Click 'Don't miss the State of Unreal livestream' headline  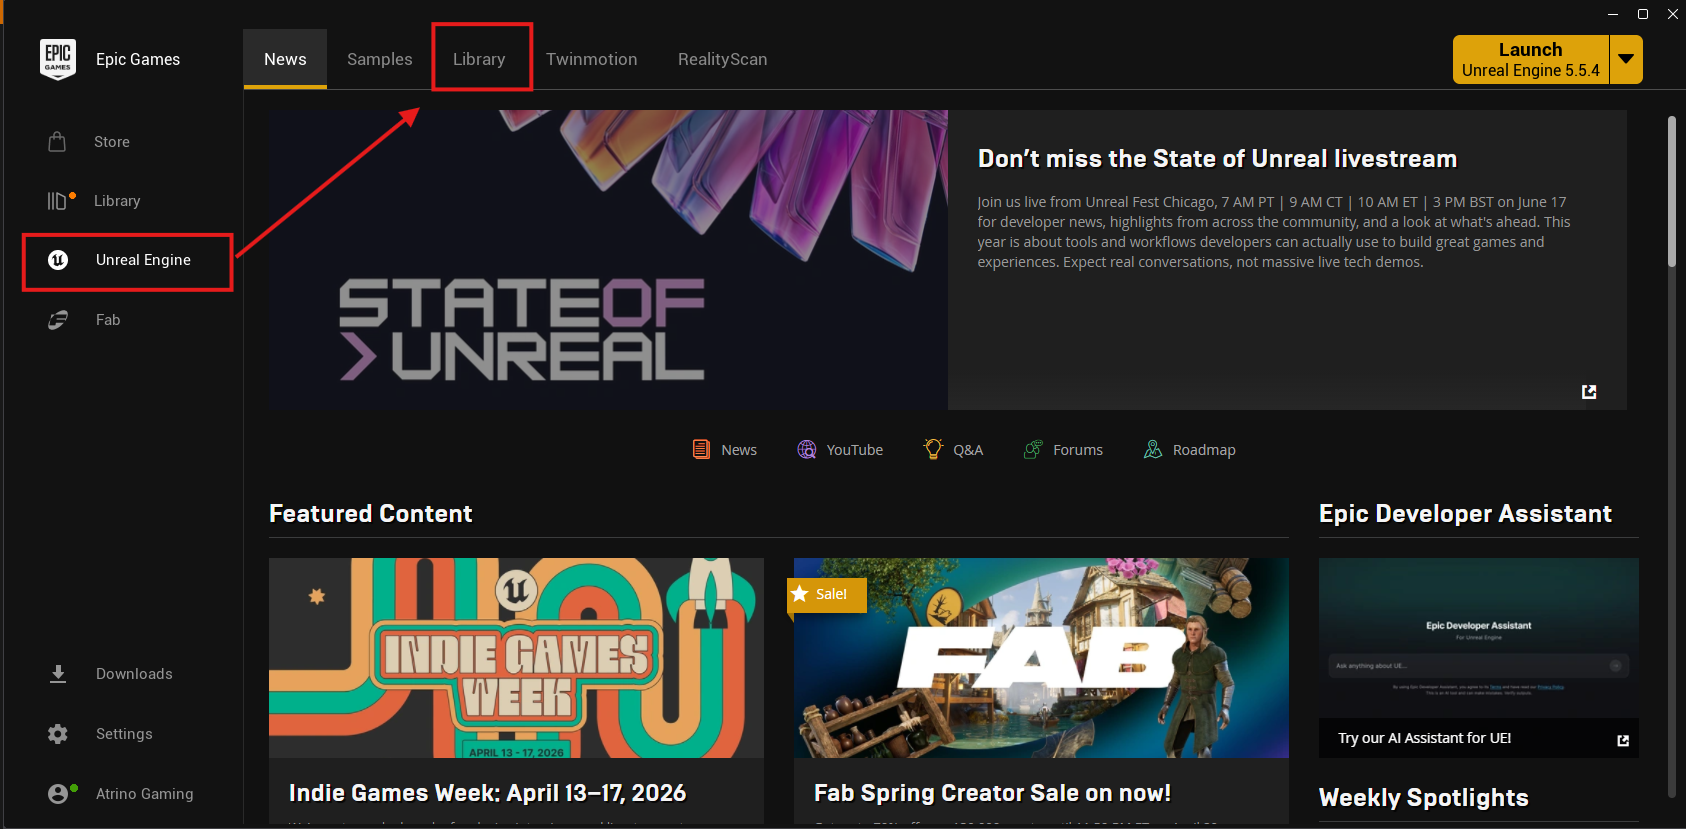click(x=1217, y=159)
